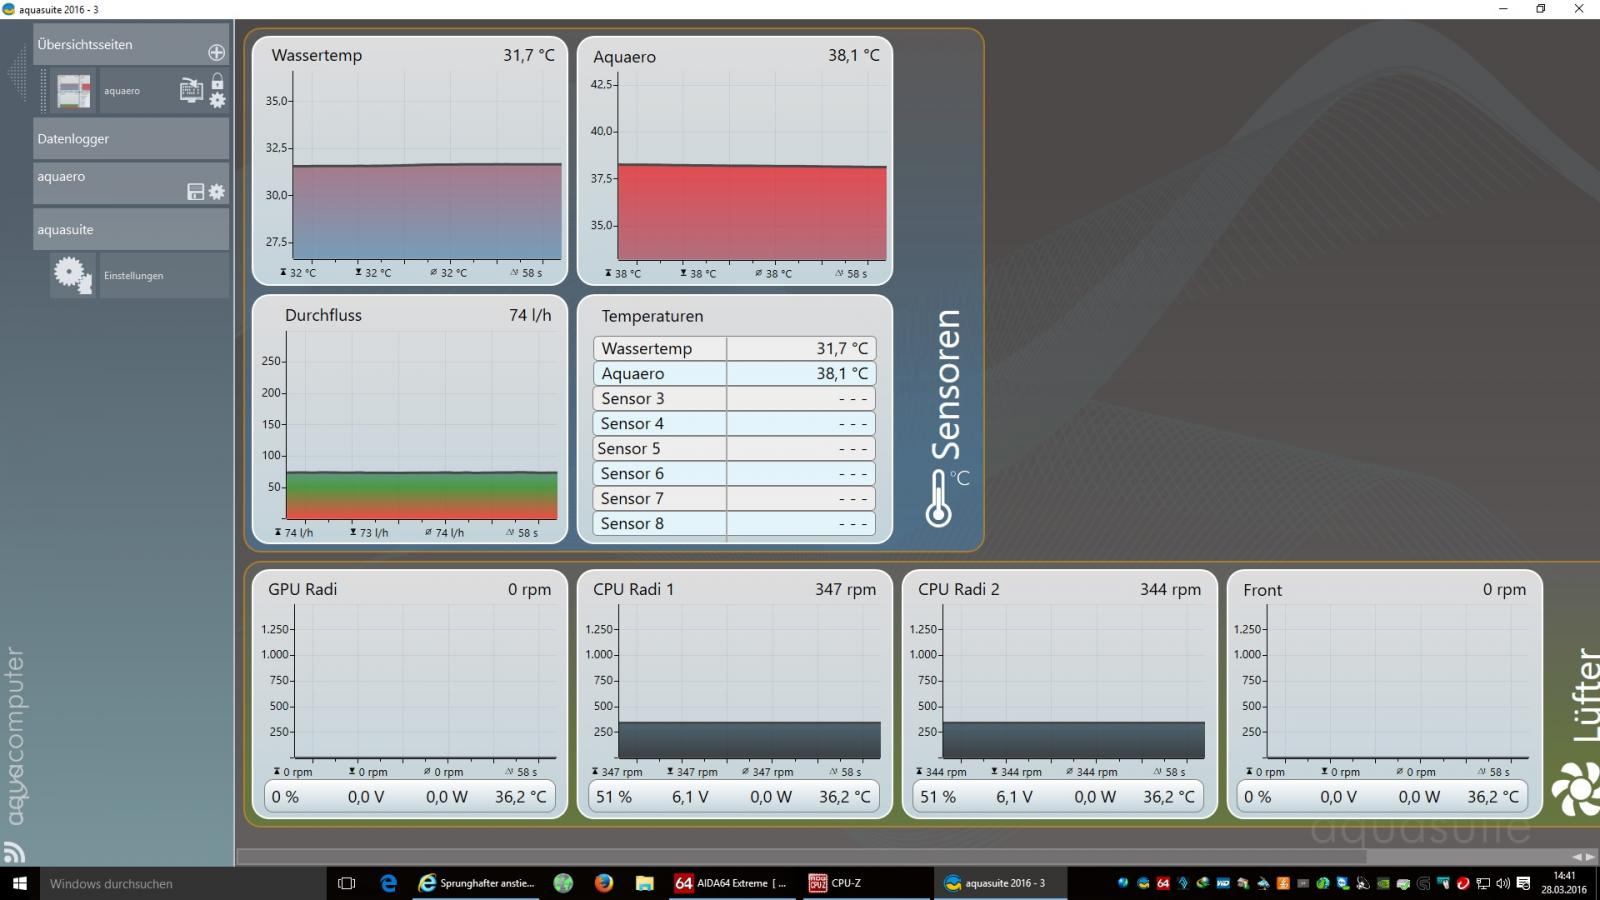Image resolution: width=1600 pixels, height=900 pixels.
Task: Open the WD tray icon
Action: coord(1223,883)
